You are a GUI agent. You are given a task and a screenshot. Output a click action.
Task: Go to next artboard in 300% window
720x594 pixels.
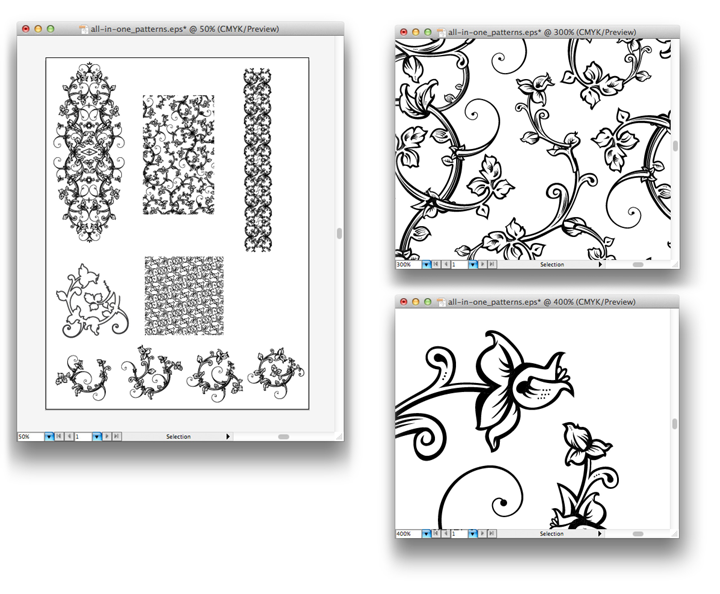pyautogui.click(x=482, y=265)
